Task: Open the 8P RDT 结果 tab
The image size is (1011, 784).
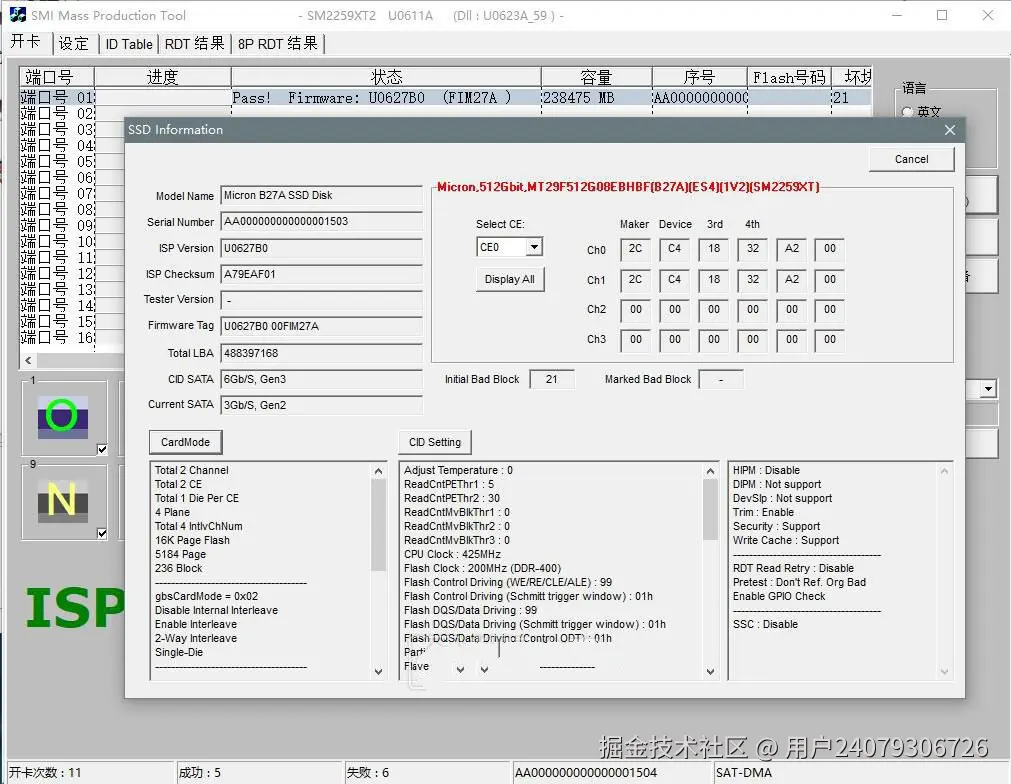Action: coord(278,43)
